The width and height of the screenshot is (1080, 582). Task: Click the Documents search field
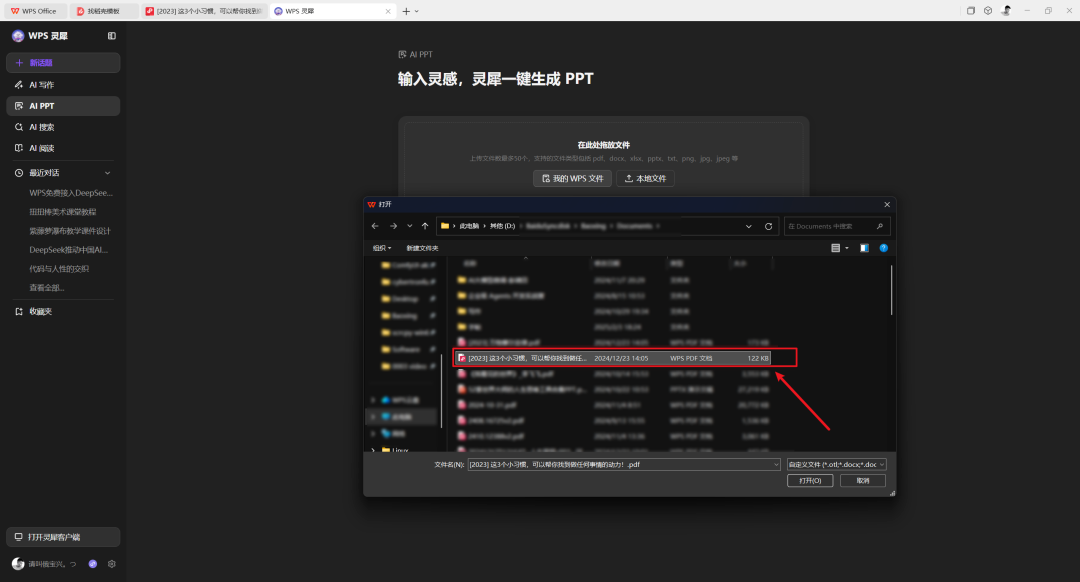836,226
